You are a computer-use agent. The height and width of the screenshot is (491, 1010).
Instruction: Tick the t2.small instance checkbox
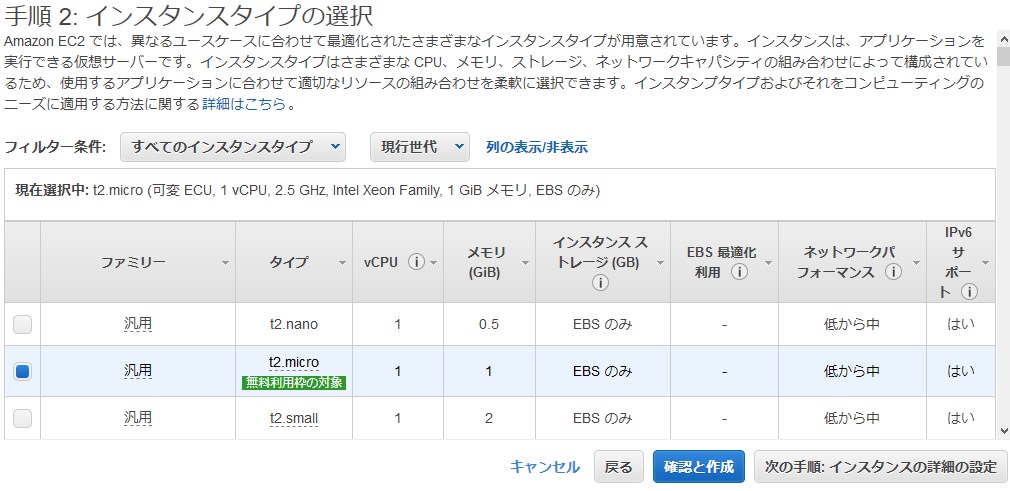[x=22, y=418]
